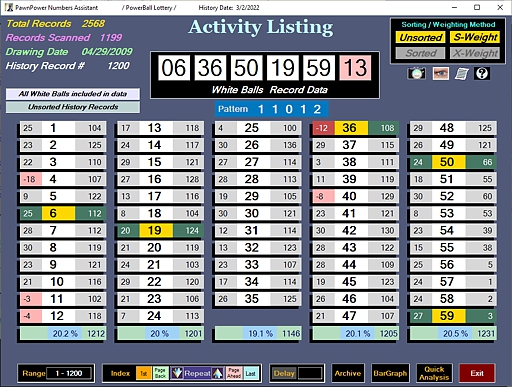Click highlighted number 19 in listing
This screenshot has height=387, width=512.
pyautogui.click(x=156, y=230)
